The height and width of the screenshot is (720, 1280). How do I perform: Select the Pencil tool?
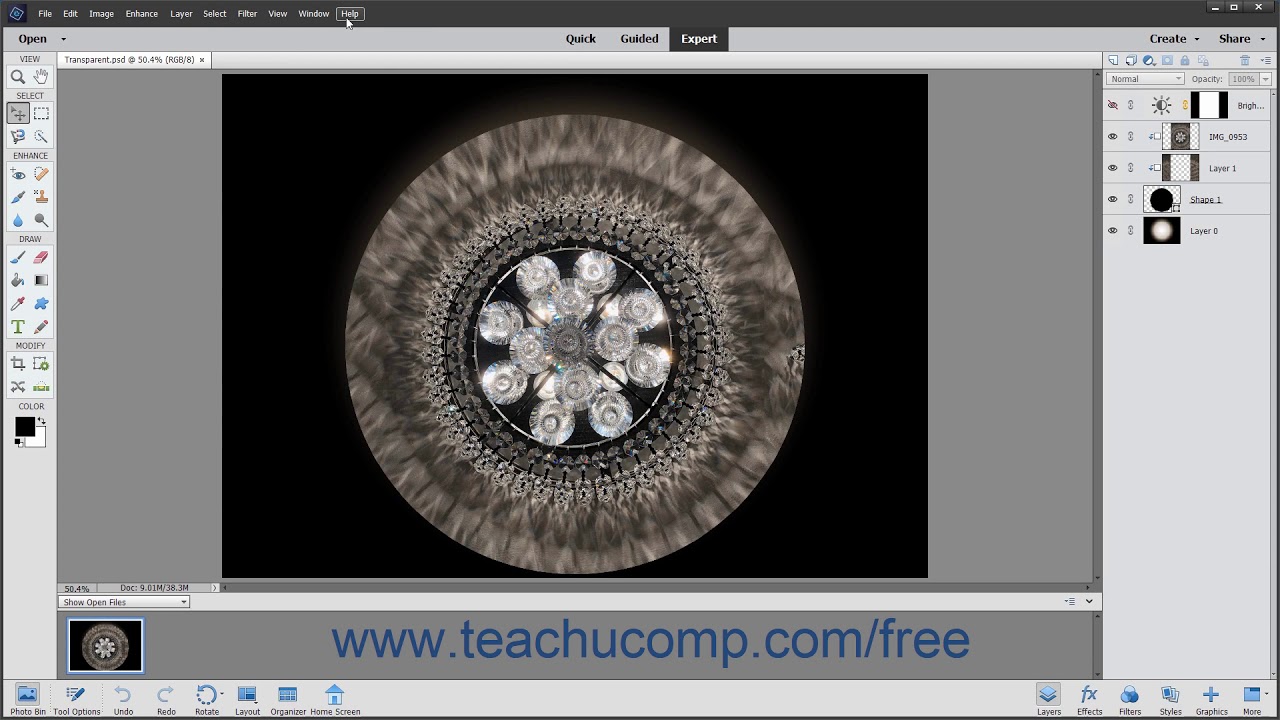[x=41, y=327]
